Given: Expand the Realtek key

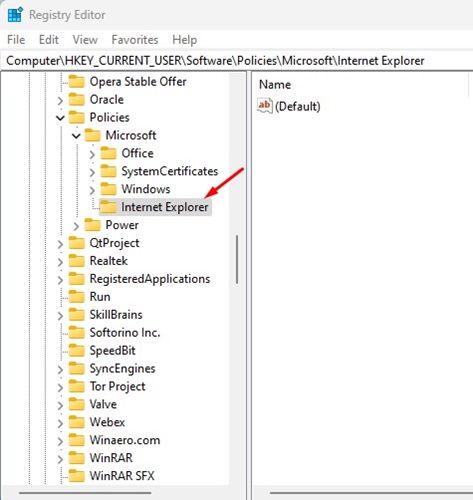Looking at the screenshot, I should click(60, 262).
